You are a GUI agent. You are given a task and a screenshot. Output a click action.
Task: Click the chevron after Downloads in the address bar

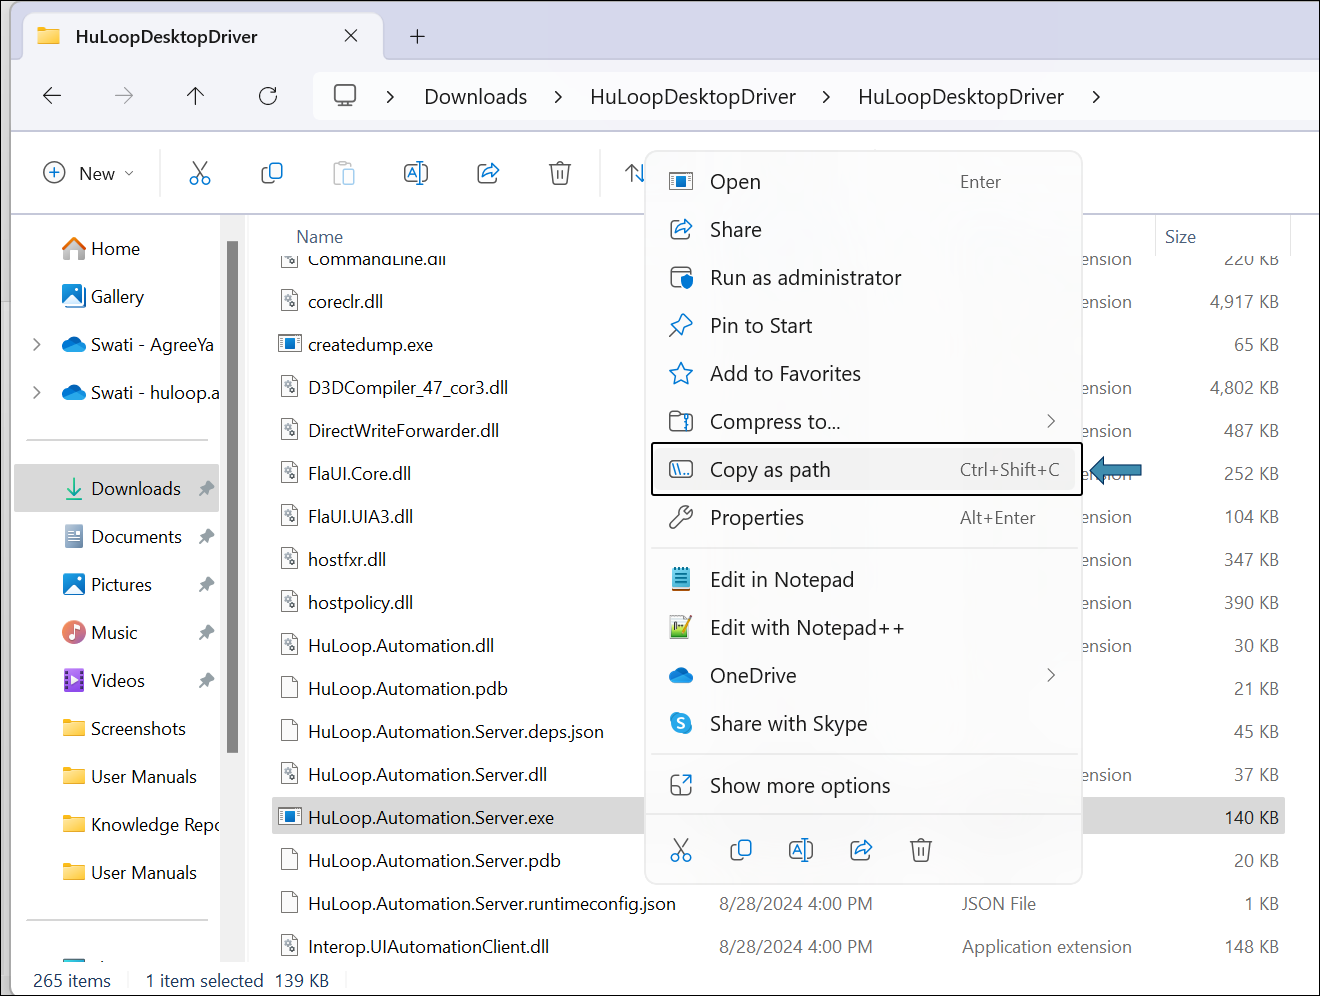coord(558,97)
